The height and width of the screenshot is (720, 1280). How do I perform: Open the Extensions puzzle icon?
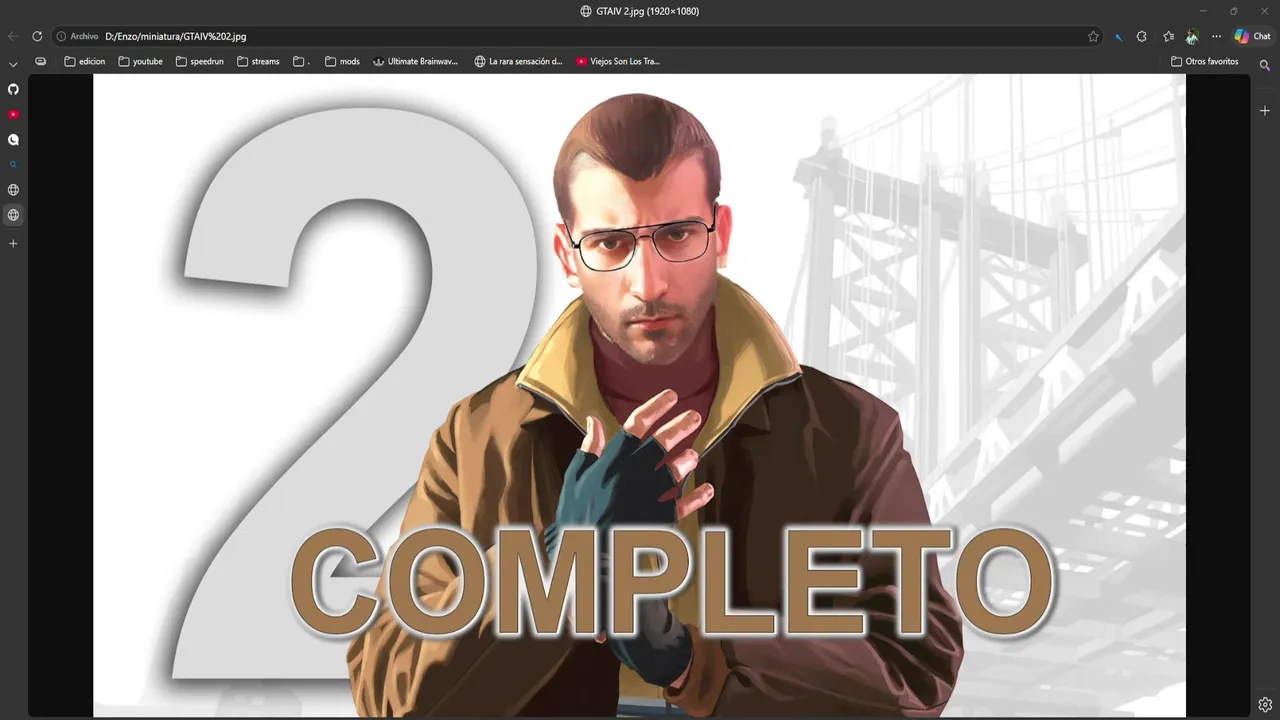(1142, 36)
